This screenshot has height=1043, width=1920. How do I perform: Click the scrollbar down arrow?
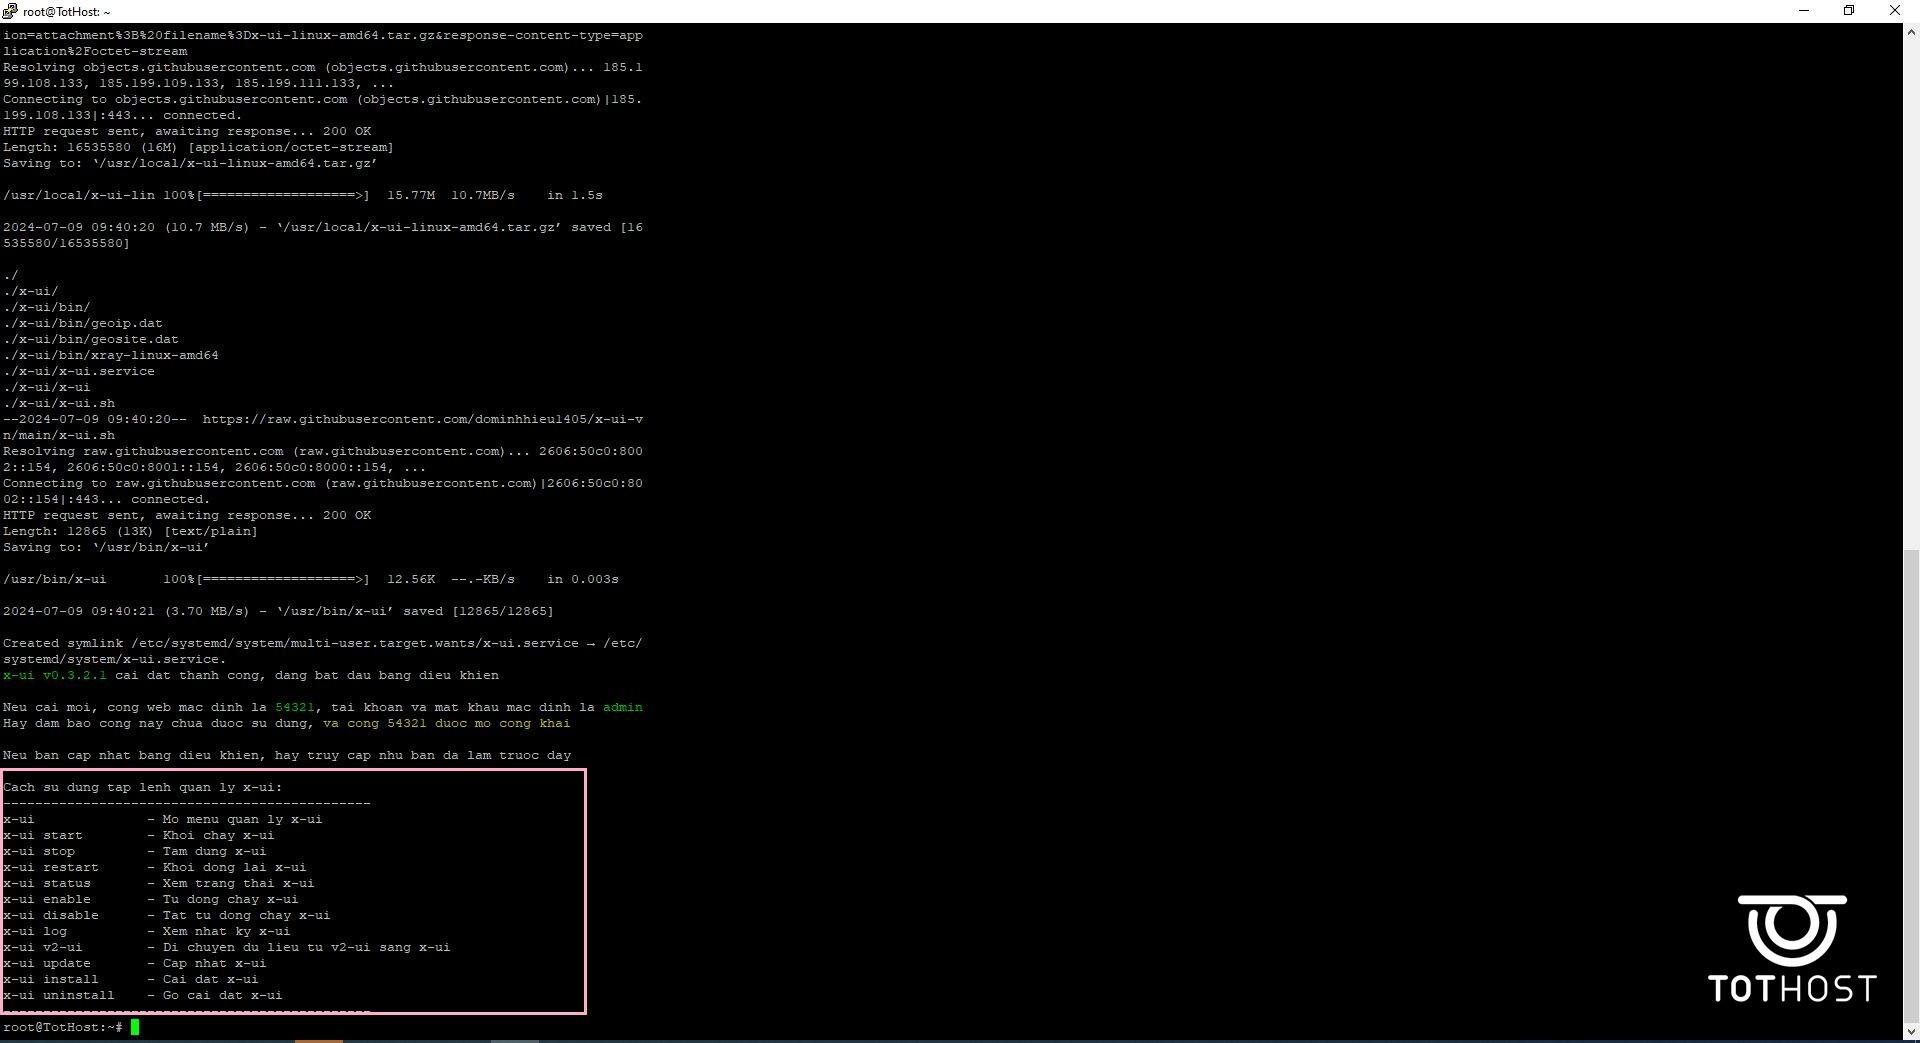[x=1911, y=1030]
